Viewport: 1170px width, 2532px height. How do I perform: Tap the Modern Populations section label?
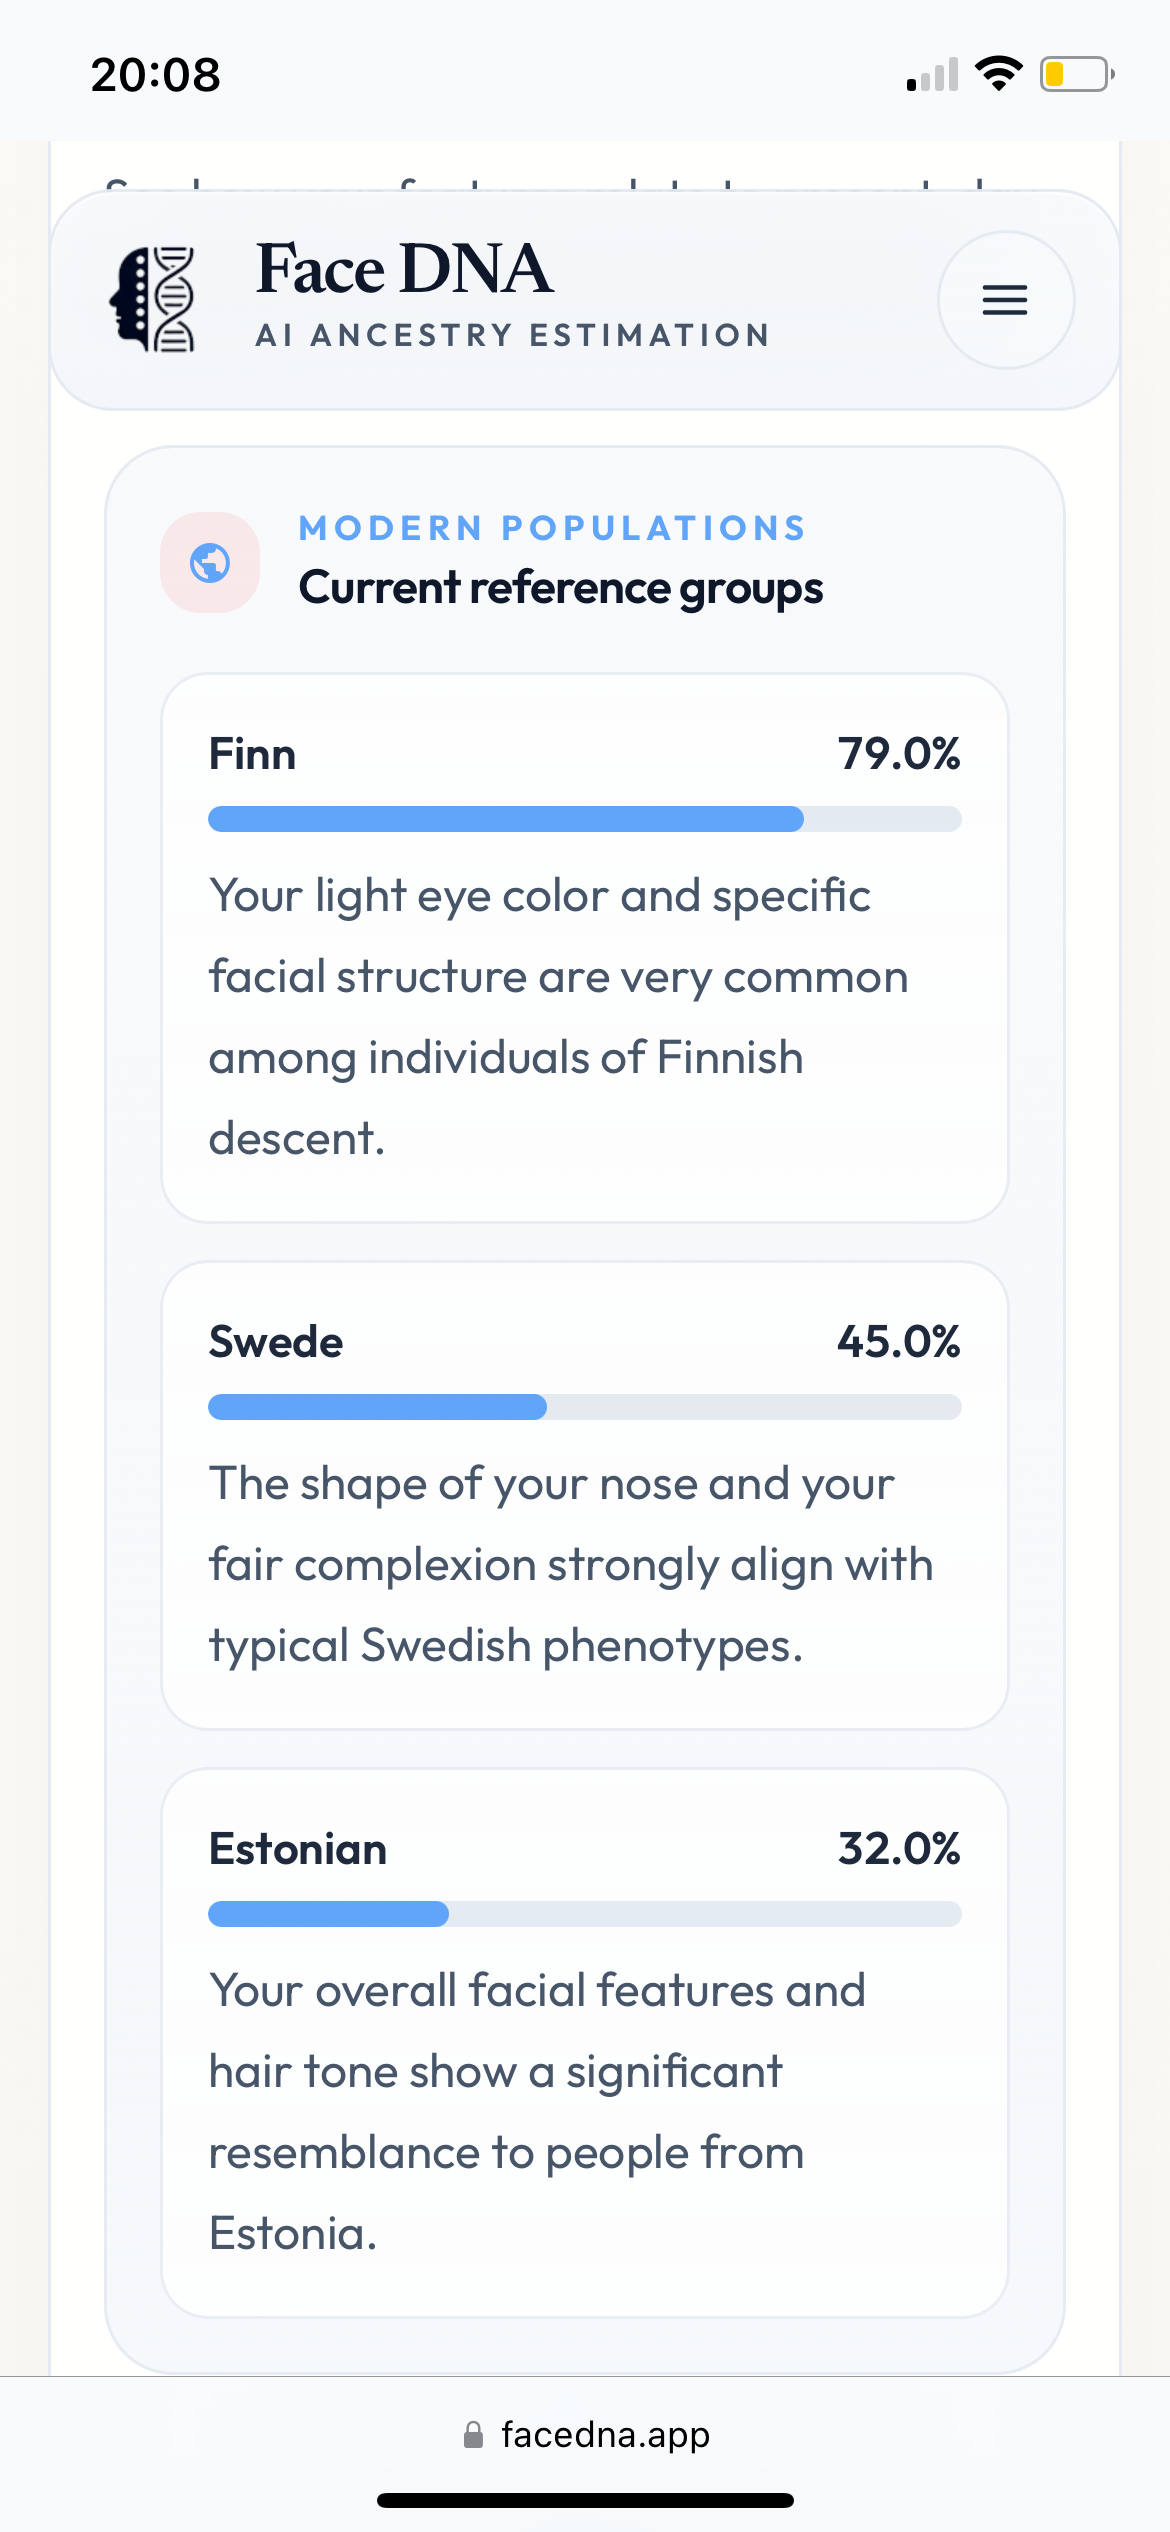pyautogui.click(x=552, y=528)
